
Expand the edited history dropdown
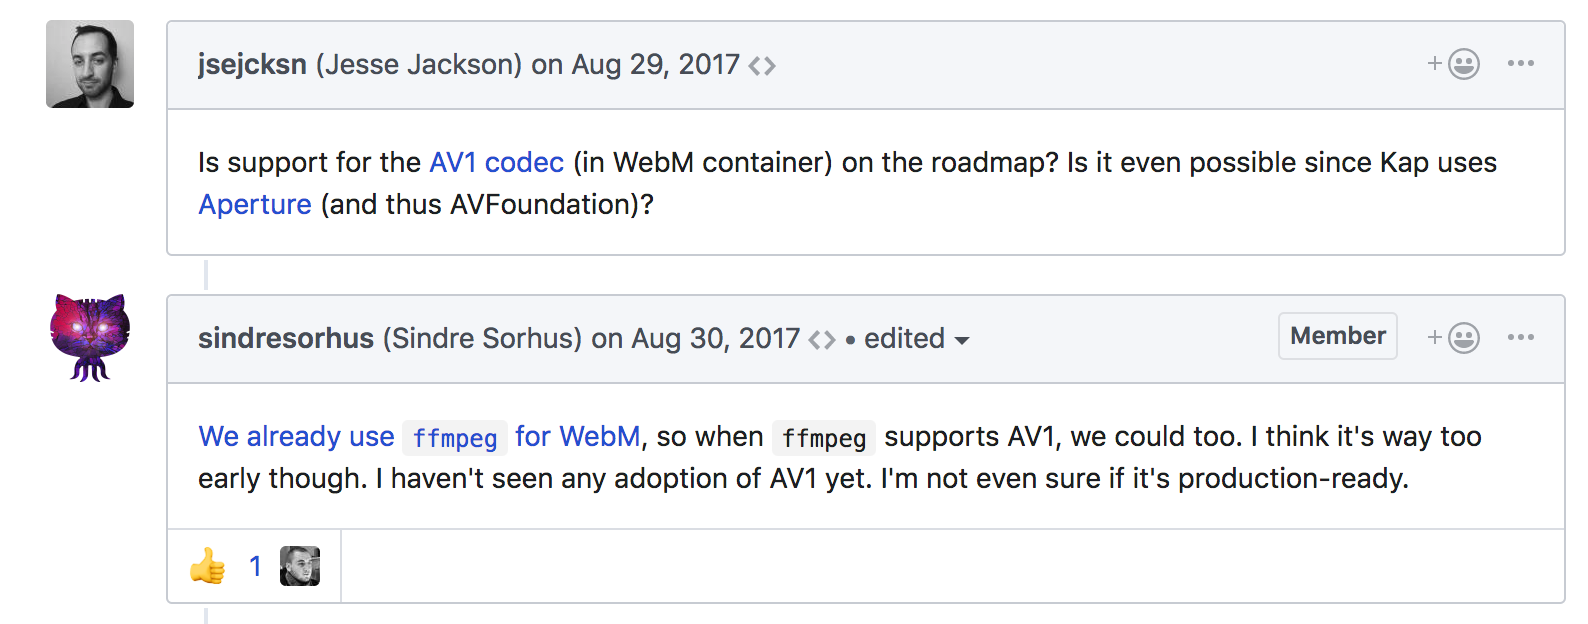(916, 339)
